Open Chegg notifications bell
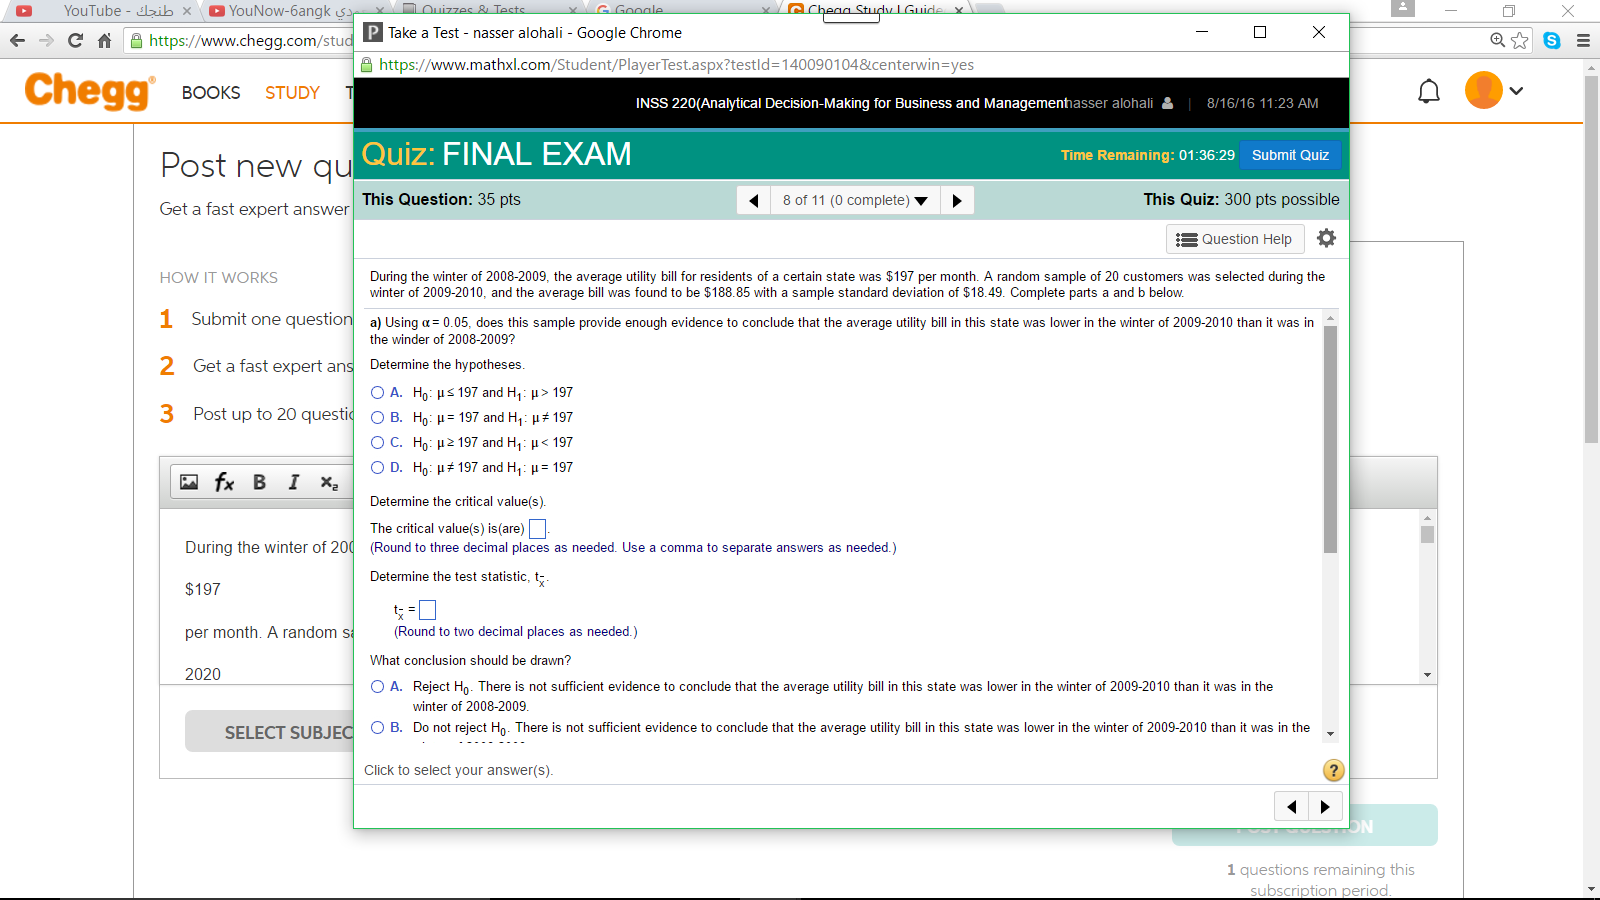 pos(1429,91)
